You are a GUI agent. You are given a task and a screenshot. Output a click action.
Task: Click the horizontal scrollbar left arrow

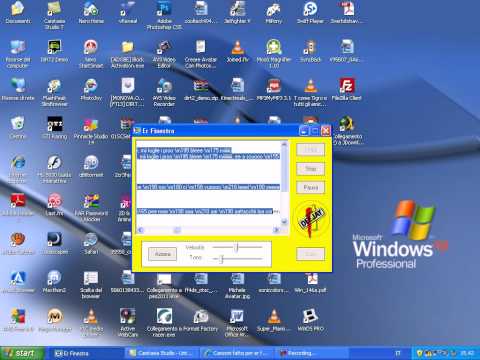click(x=140, y=230)
